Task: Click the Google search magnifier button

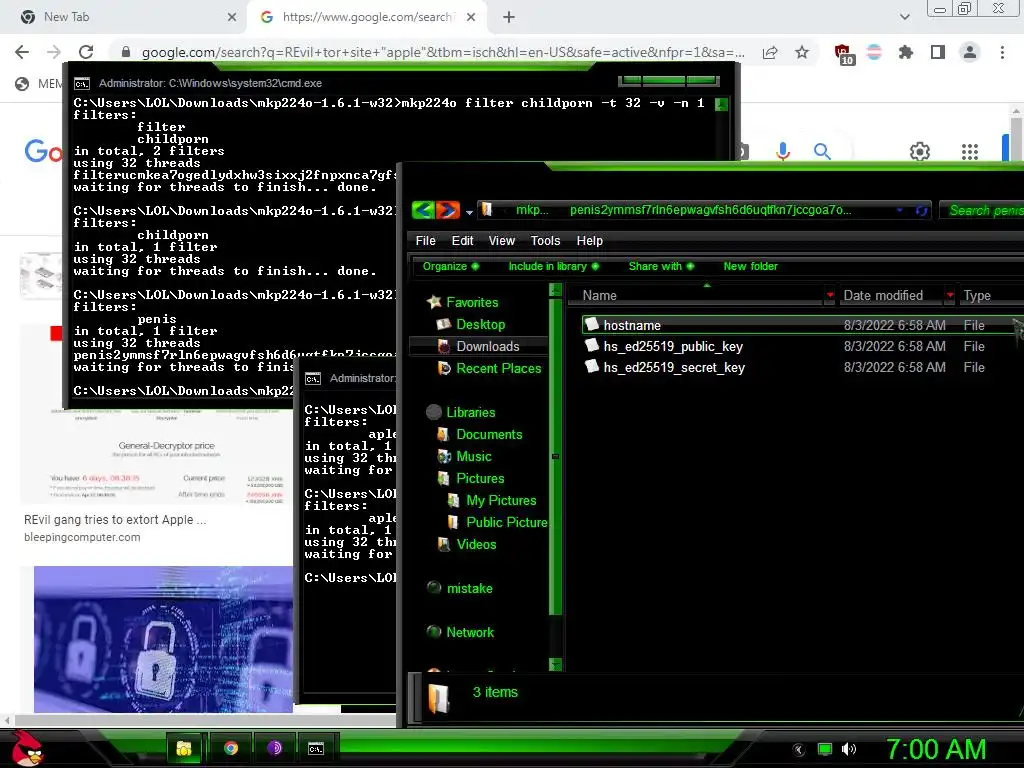Action: point(822,152)
